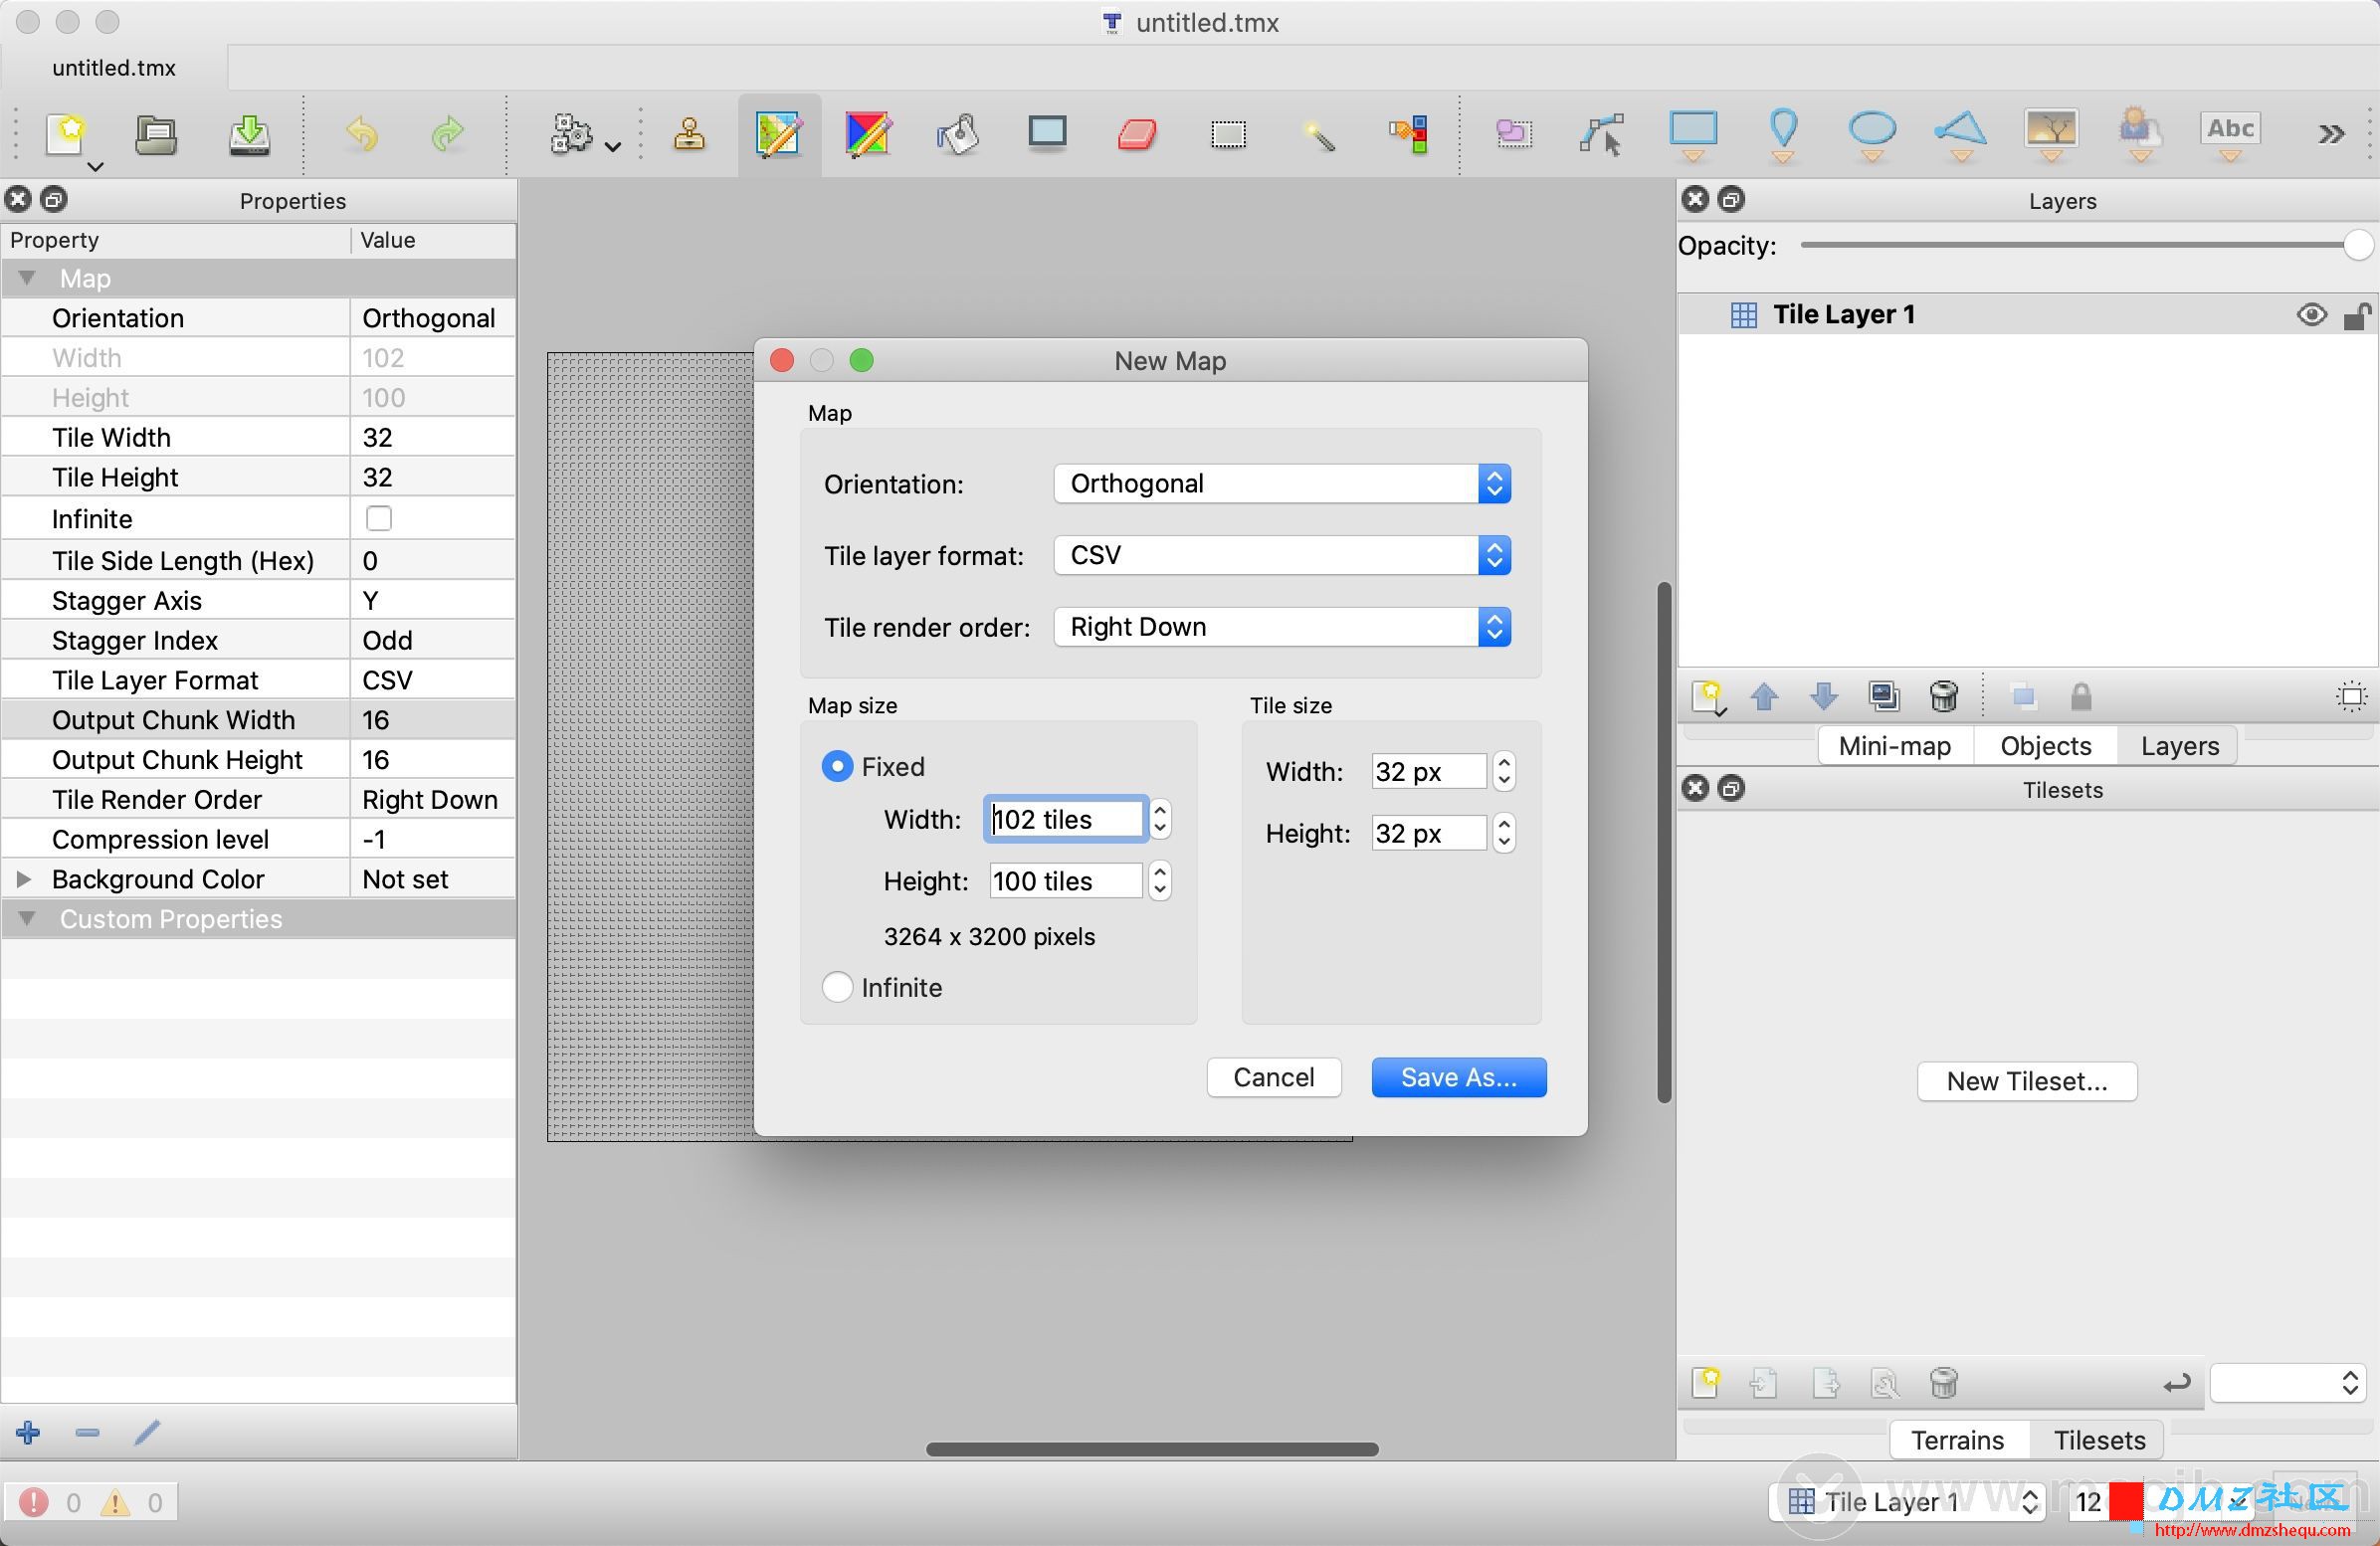The height and width of the screenshot is (1546, 2380).
Task: Select the Insert Template tool
Action: [2140, 134]
